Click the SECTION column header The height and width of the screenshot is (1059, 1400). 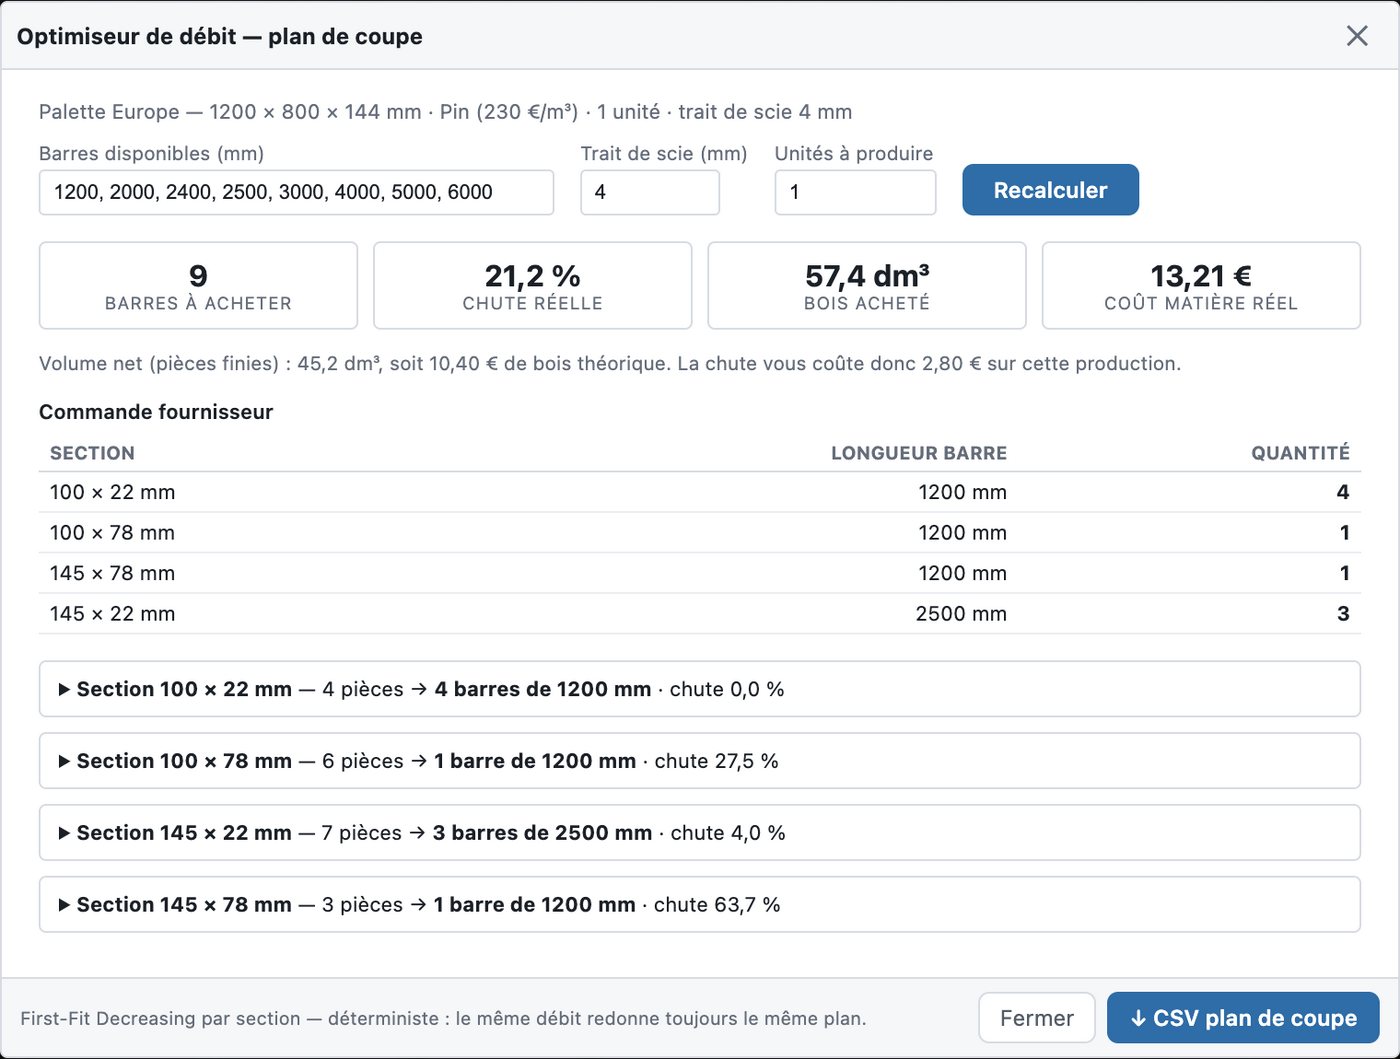92,453
